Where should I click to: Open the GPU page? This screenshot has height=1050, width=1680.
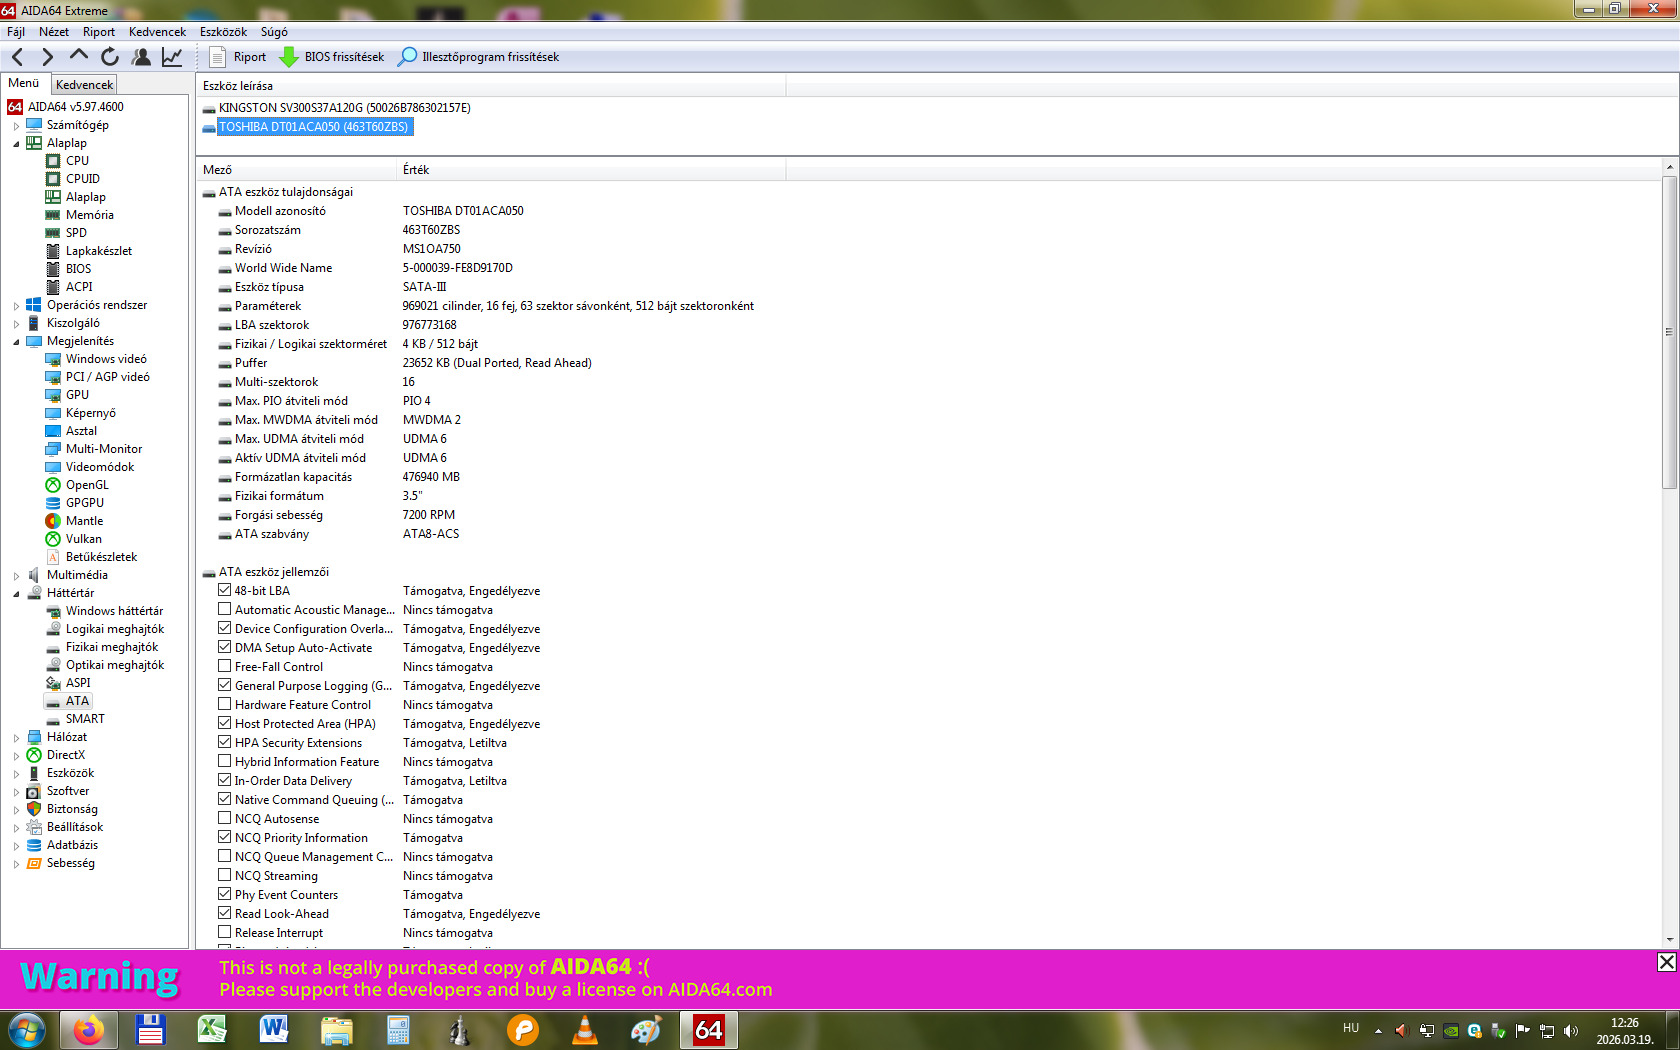pos(77,395)
